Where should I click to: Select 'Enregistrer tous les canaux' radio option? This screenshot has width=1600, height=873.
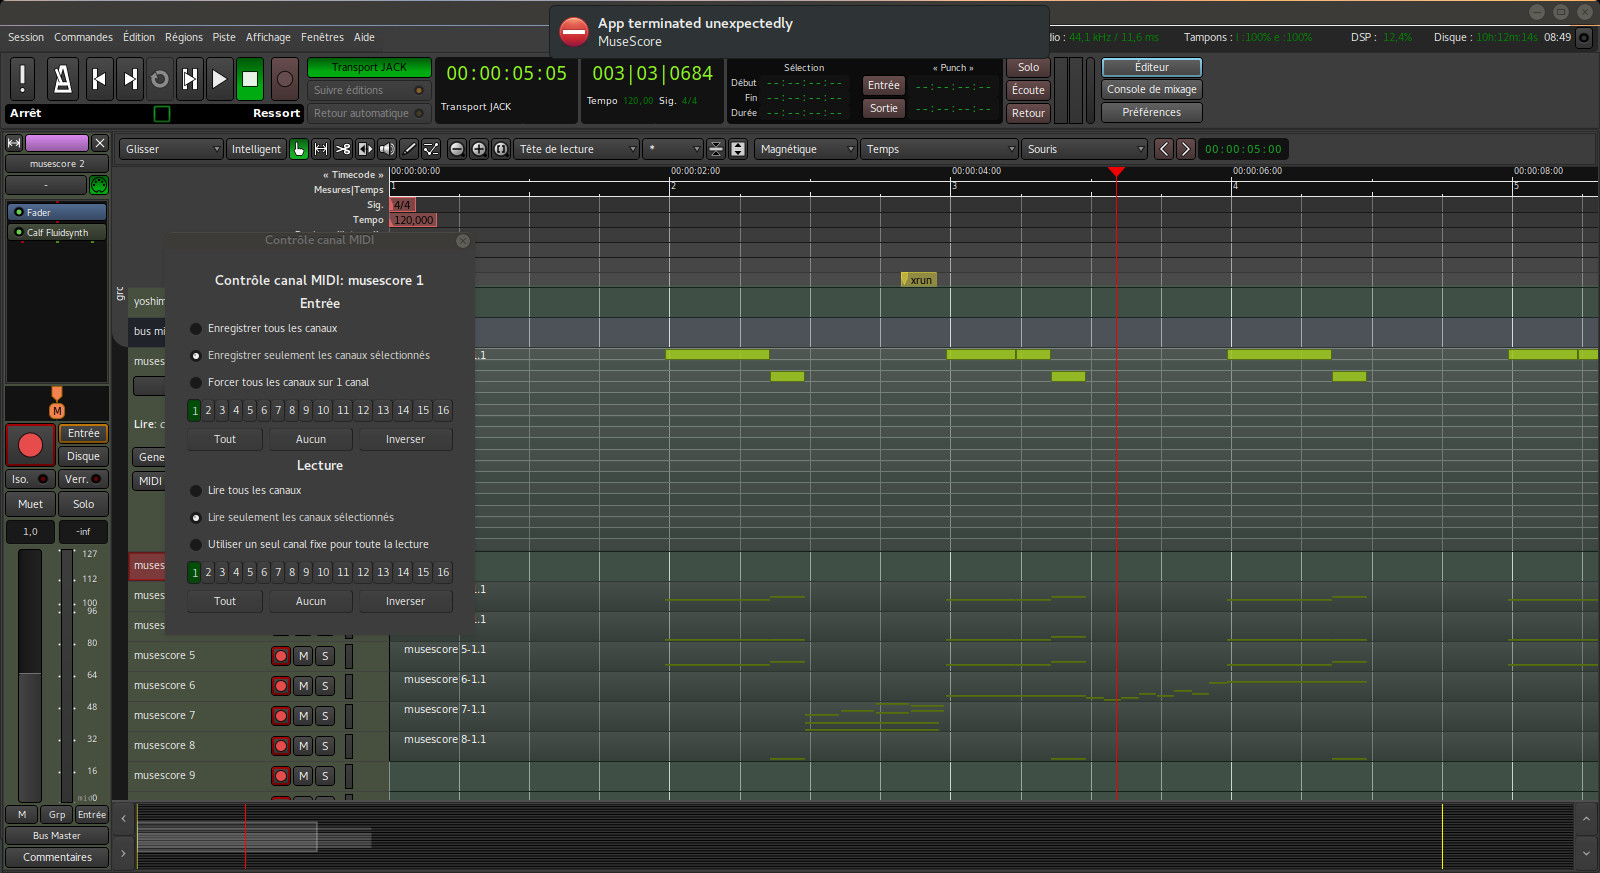[x=196, y=329]
